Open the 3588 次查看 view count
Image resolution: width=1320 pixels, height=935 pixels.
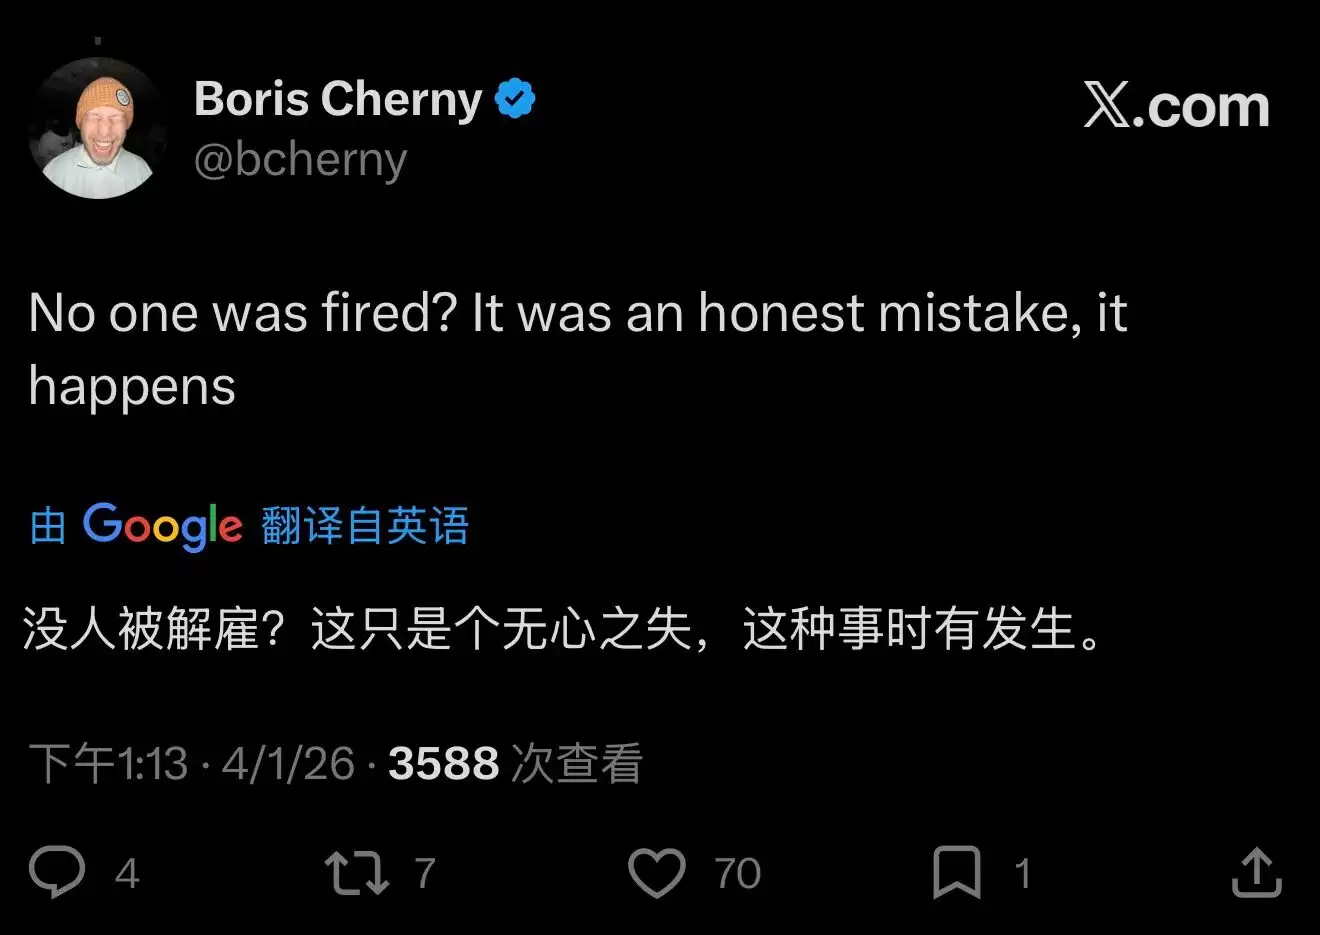point(515,764)
